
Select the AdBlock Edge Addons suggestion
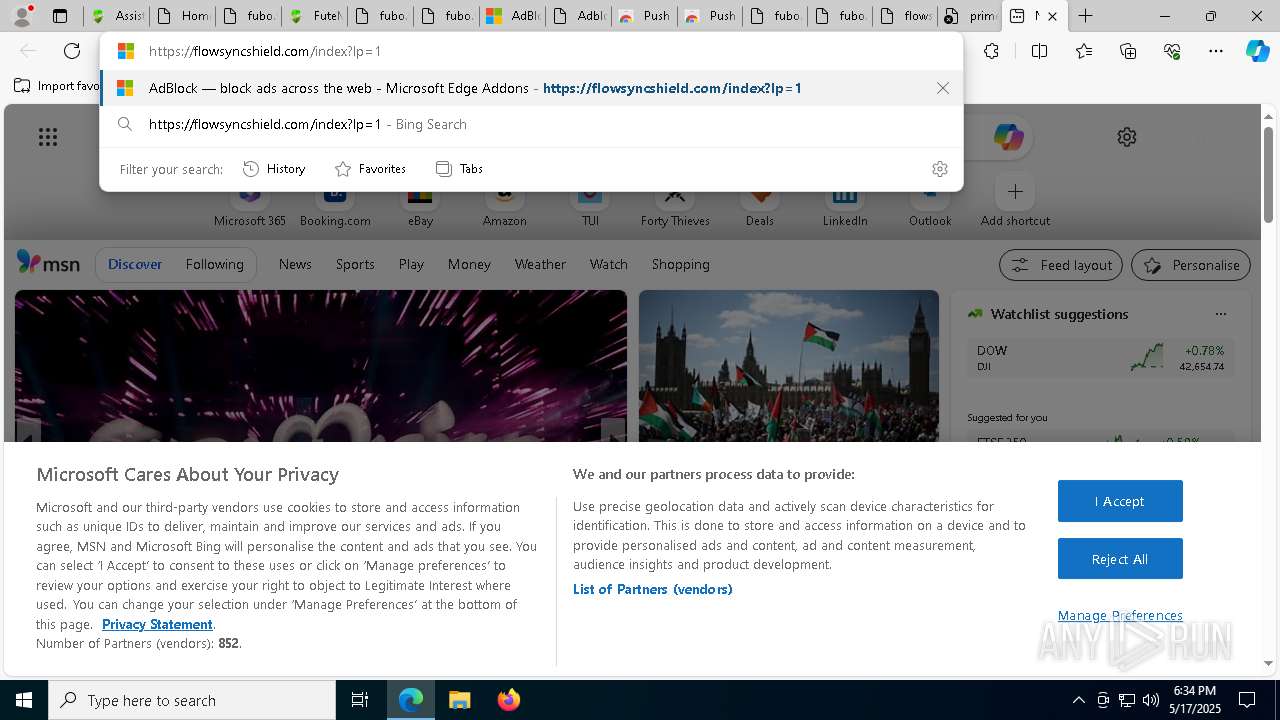pos(531,88)
